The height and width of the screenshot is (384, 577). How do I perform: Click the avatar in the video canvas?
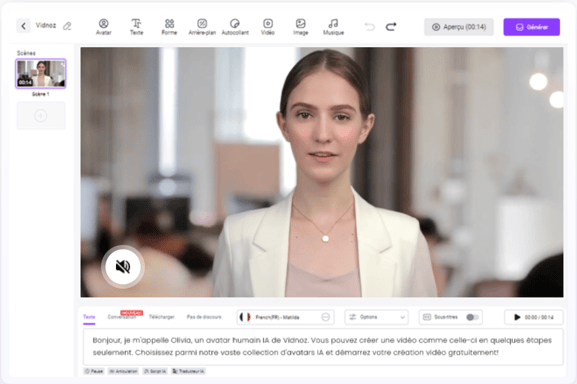324,173
